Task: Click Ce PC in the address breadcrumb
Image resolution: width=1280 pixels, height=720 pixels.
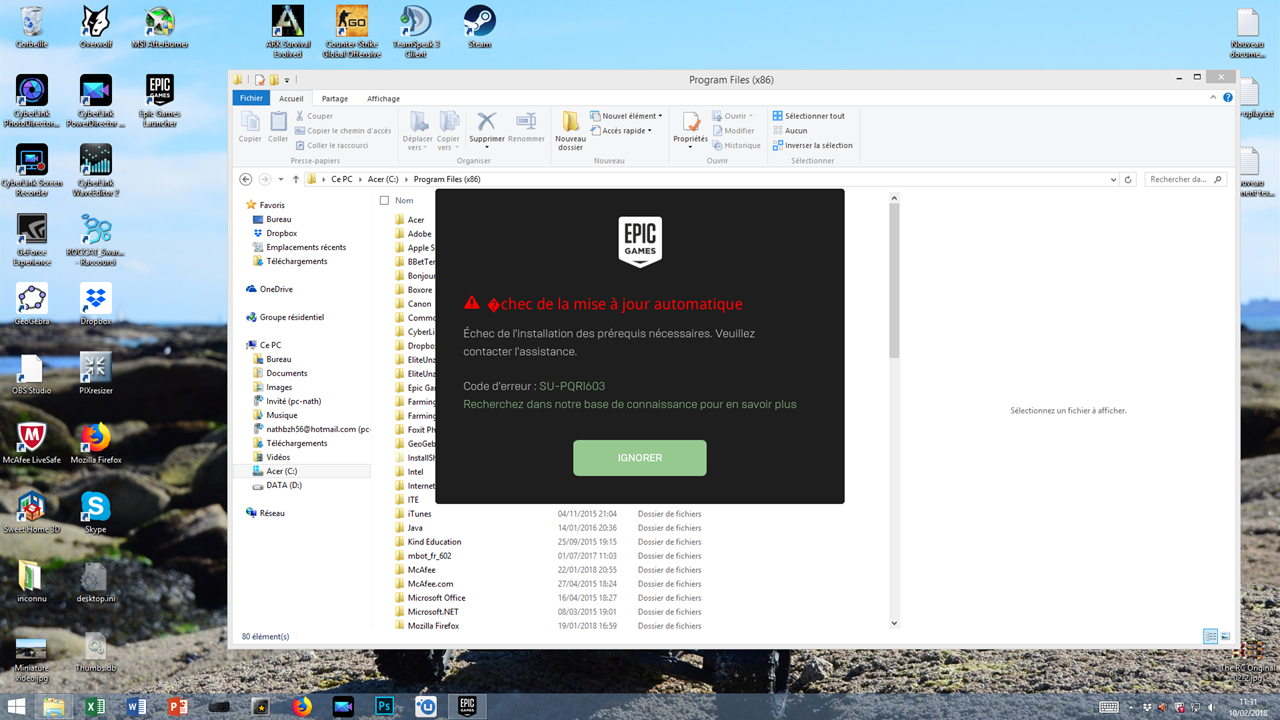Action: pyautogui.click(x=342, y=180)
